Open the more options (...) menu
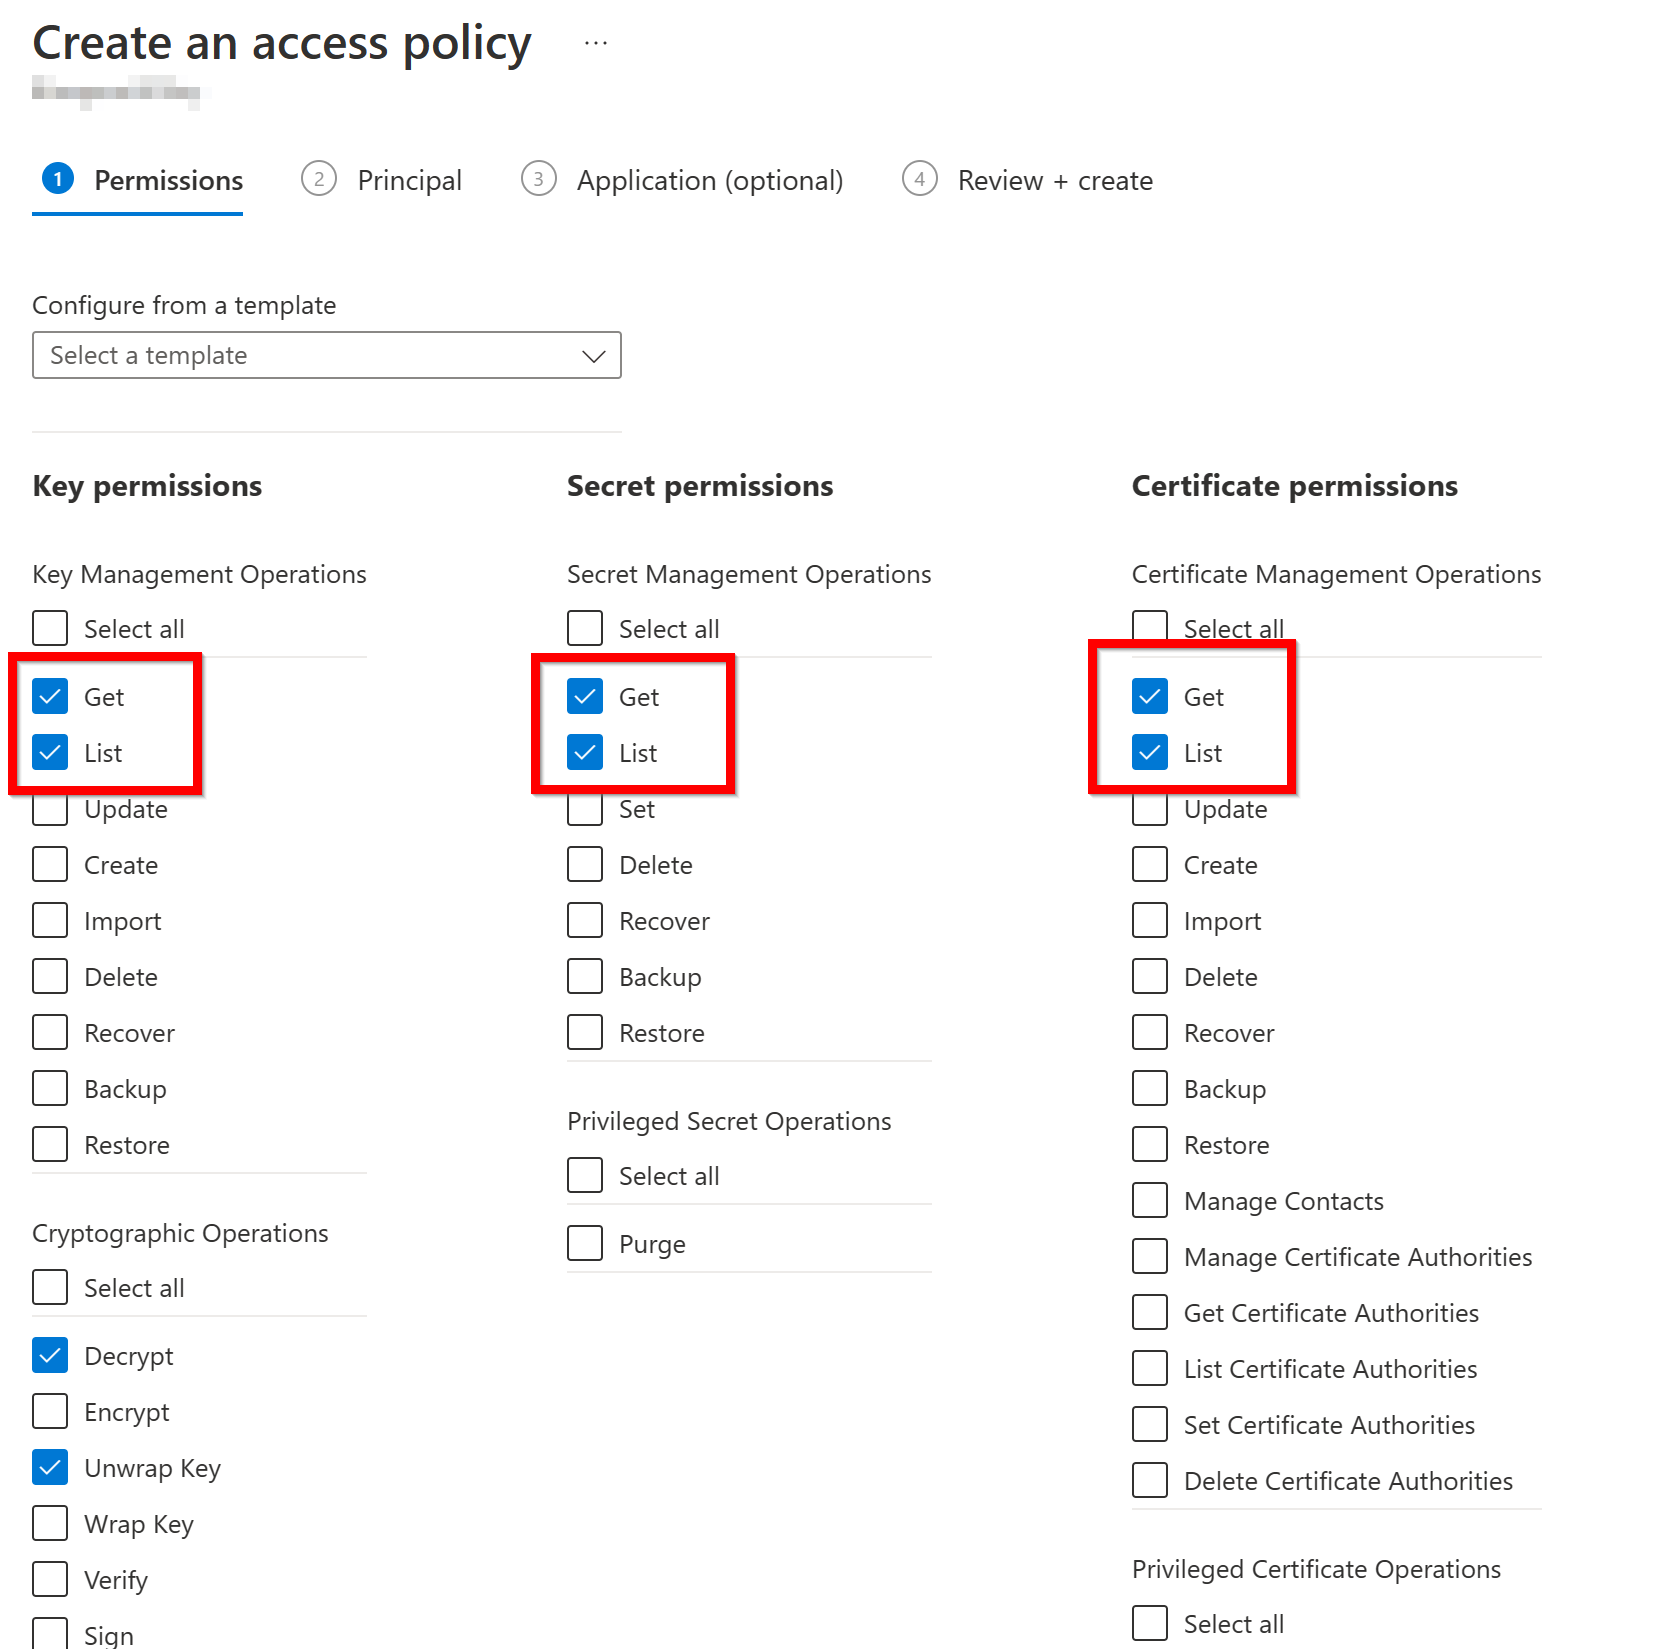Viewport: 1663px width, 1649px height. tap(595, 42)
